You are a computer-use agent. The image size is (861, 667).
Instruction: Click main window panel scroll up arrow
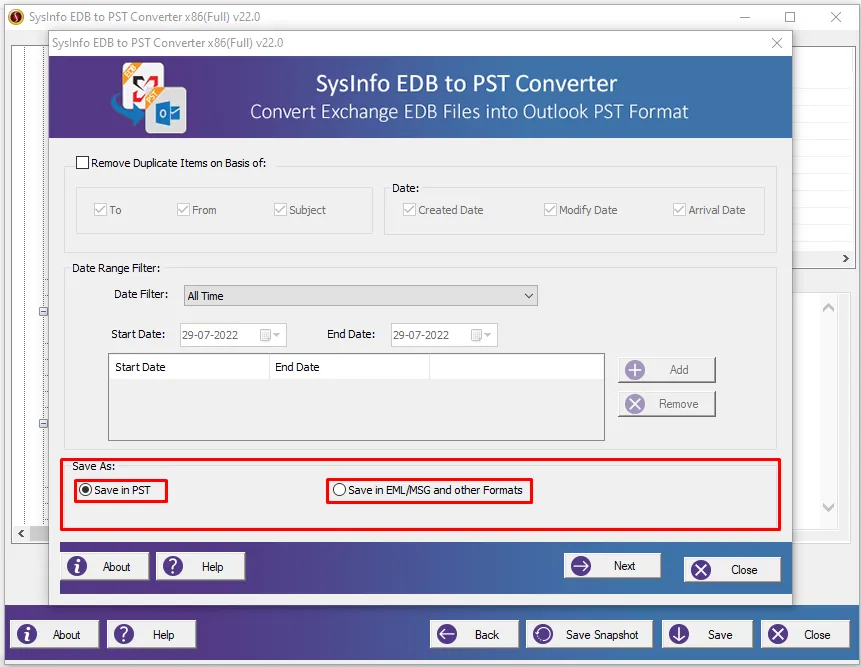coord(829,307)
